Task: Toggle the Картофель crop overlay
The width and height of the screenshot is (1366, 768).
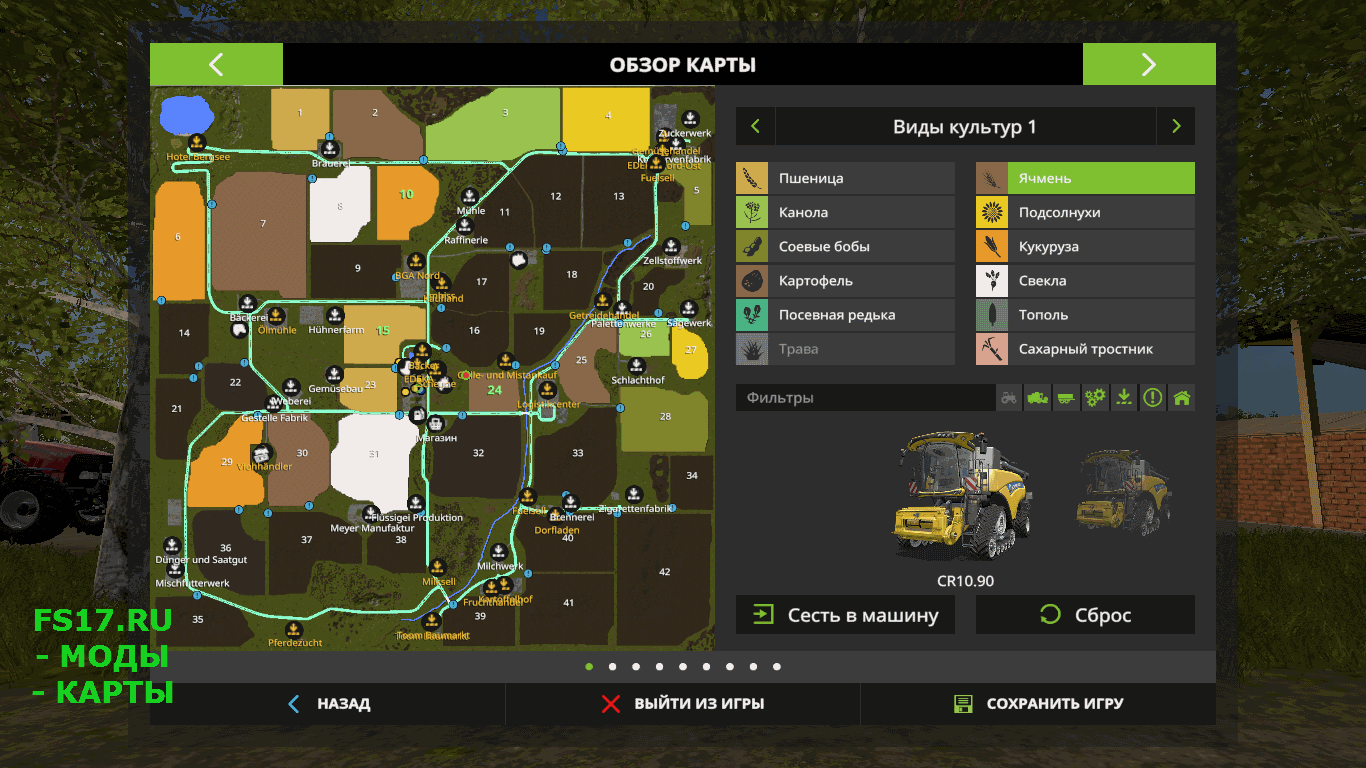Action: [846, 280]
